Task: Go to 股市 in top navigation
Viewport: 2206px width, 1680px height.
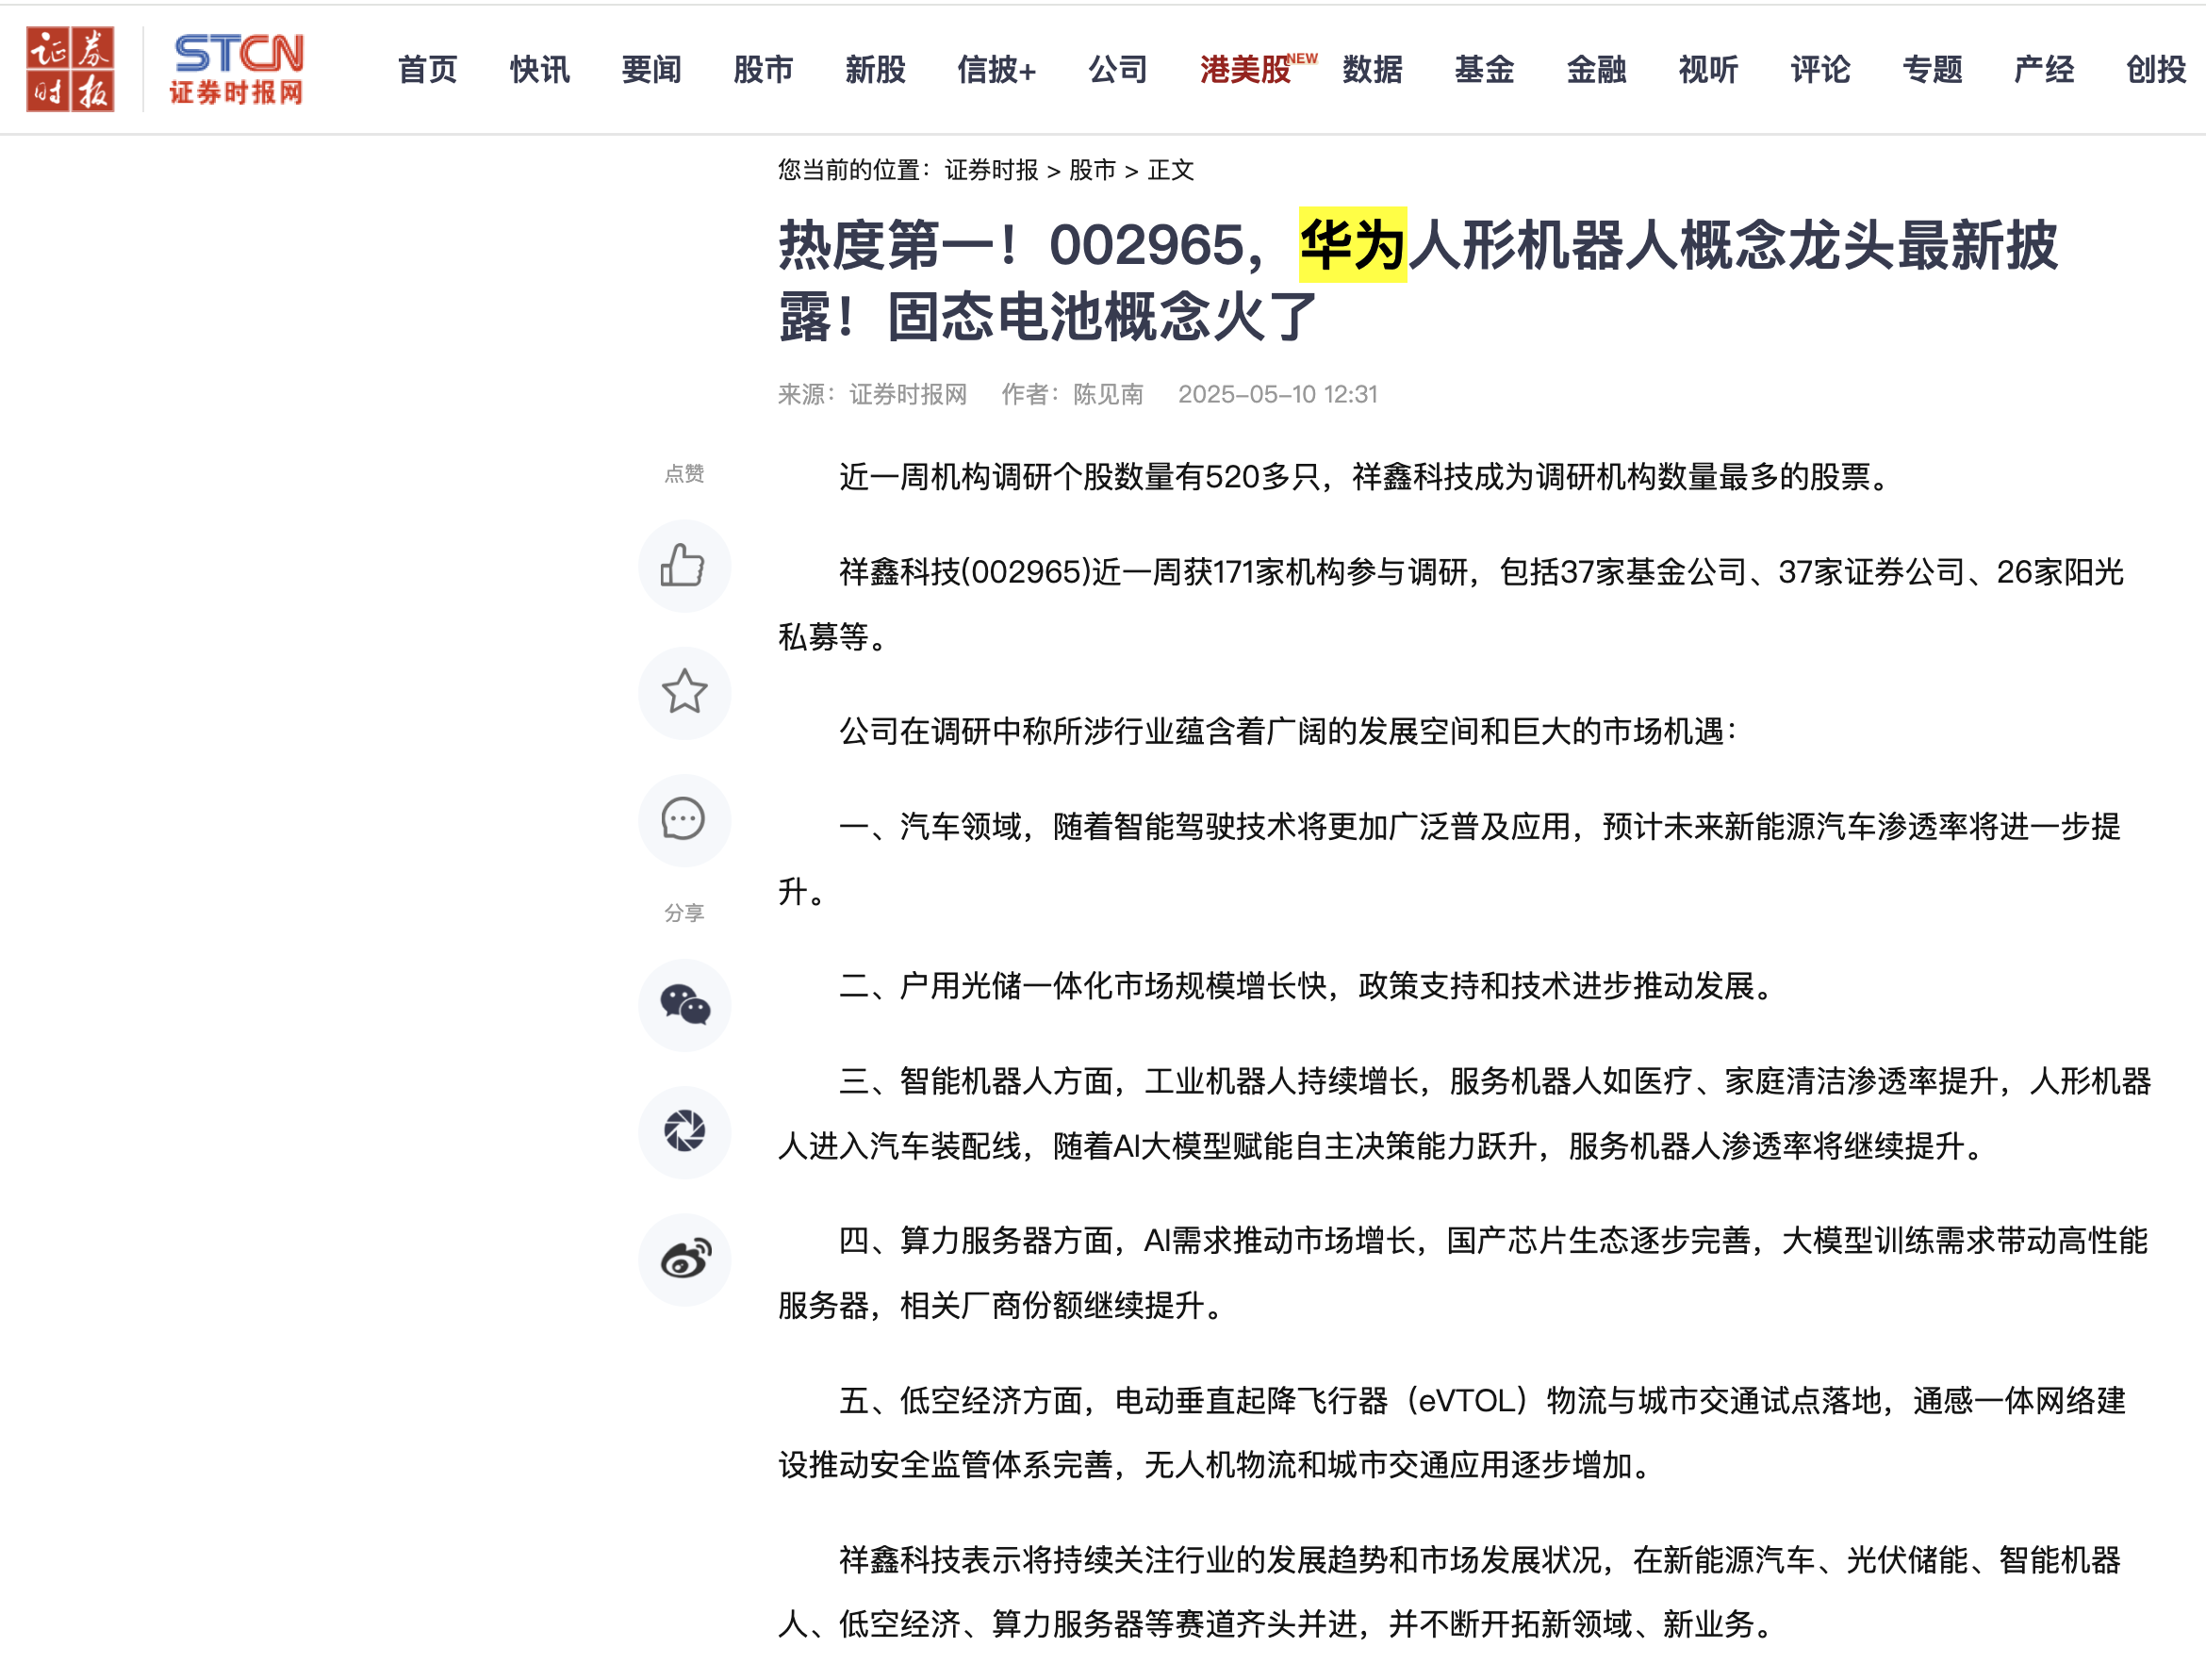Action: [763, 69]
